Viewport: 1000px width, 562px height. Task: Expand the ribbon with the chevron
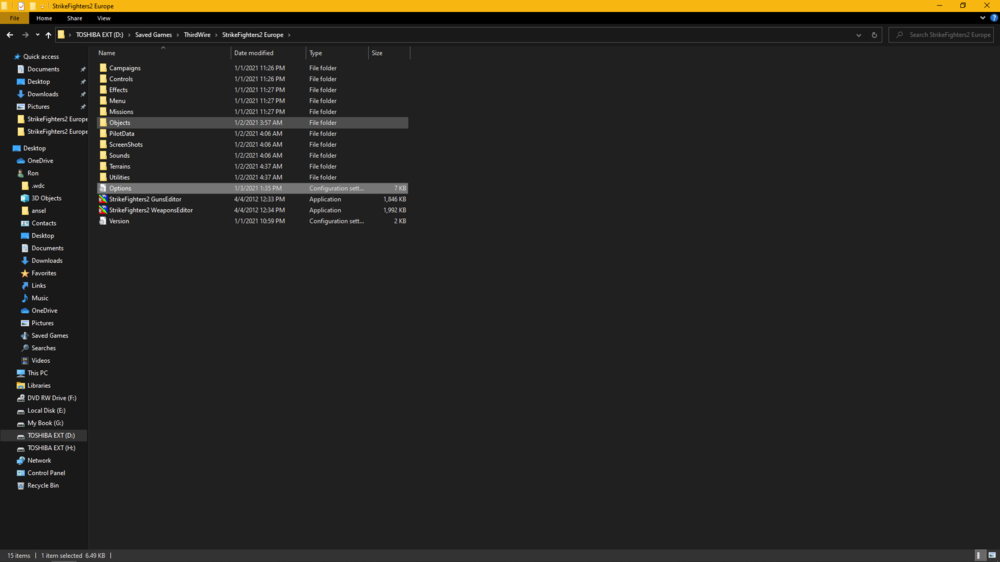[x=983, y=18]
